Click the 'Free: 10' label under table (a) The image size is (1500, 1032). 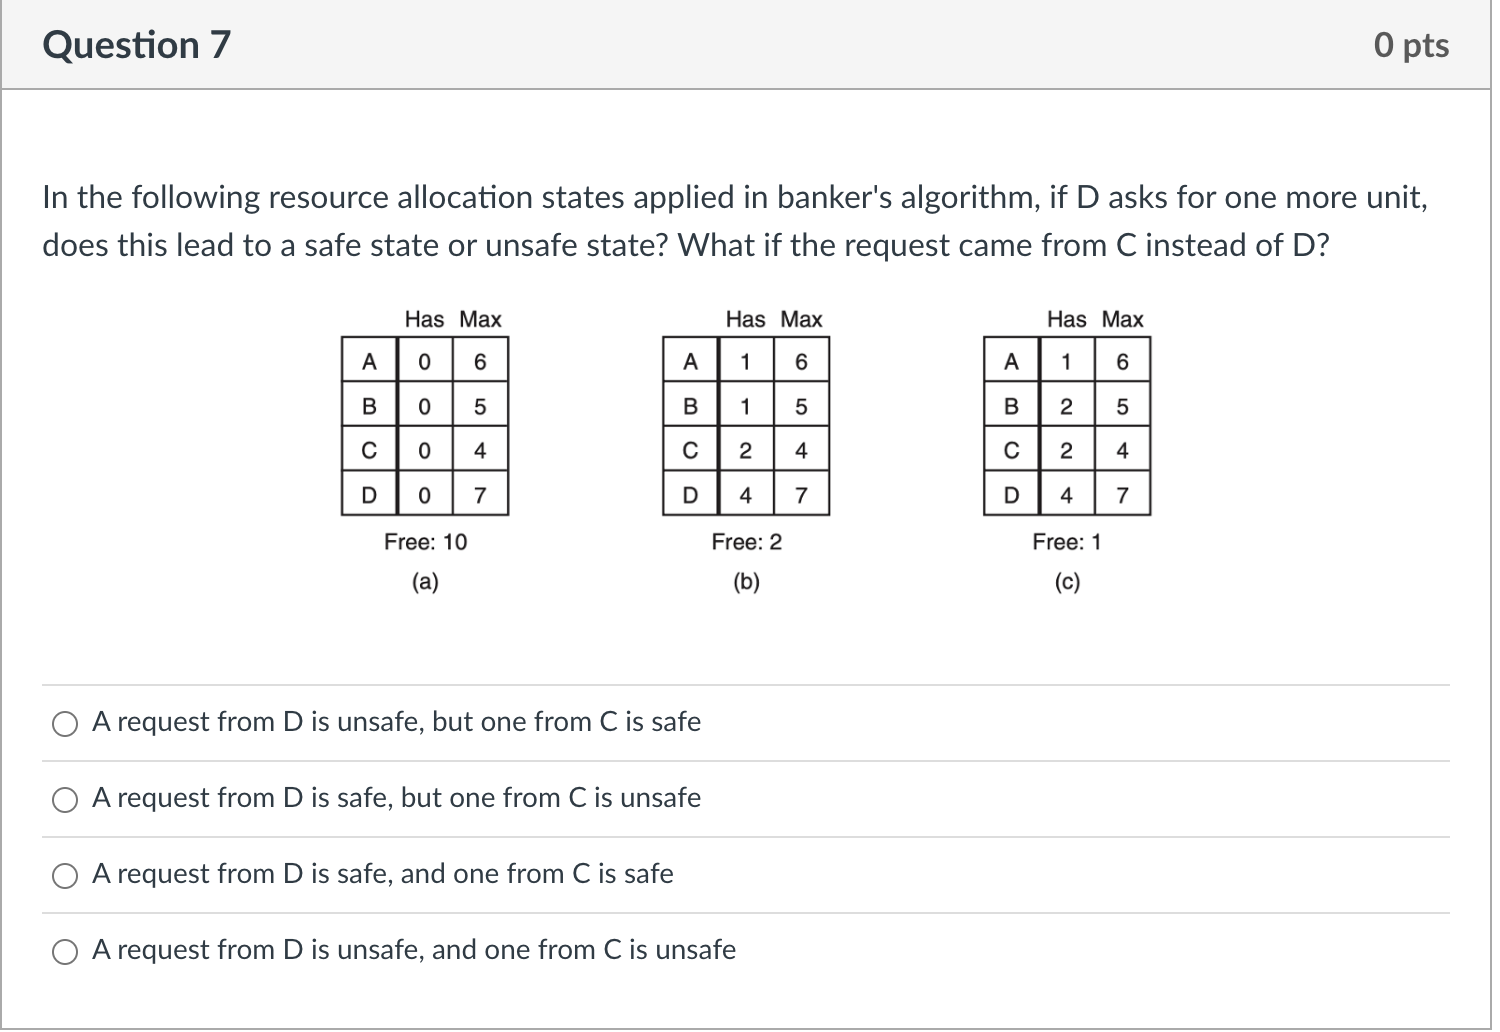(424, 542)
